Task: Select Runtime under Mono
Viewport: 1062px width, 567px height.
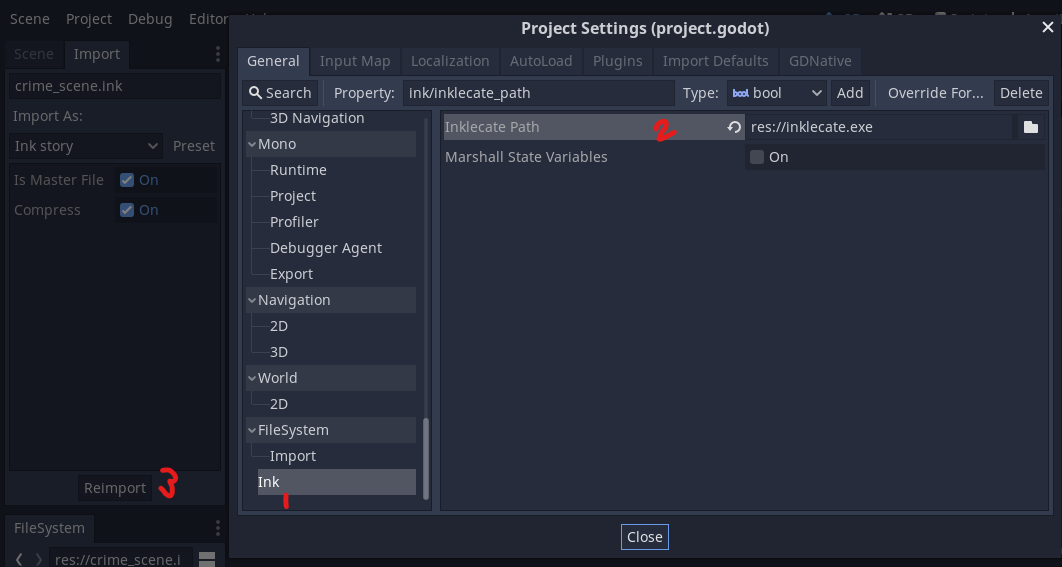Action: [298, 170]
